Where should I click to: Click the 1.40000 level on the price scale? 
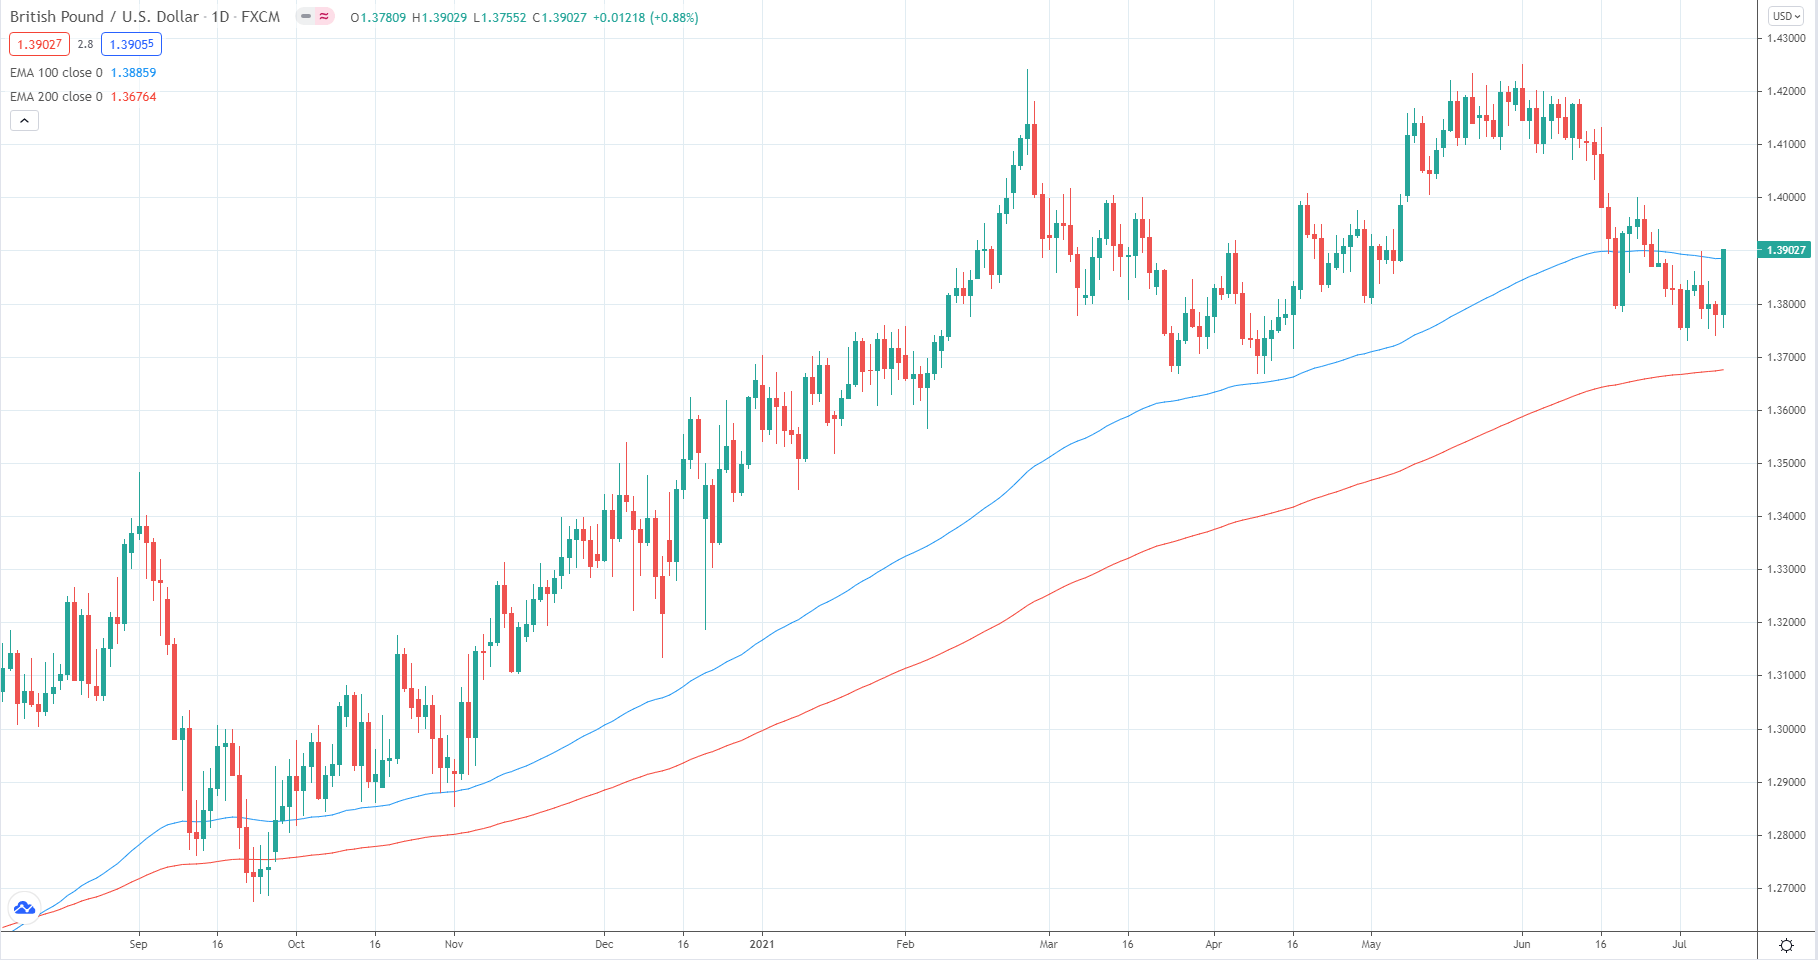pyautogui.click(x=1786, y=197)
